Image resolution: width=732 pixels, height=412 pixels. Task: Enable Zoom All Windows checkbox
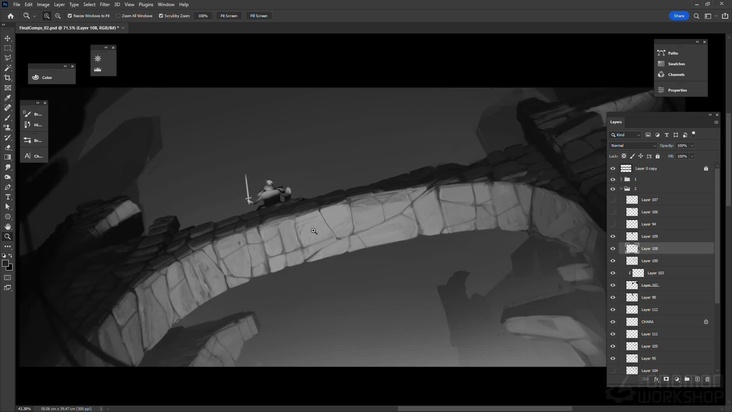[119, 16]
